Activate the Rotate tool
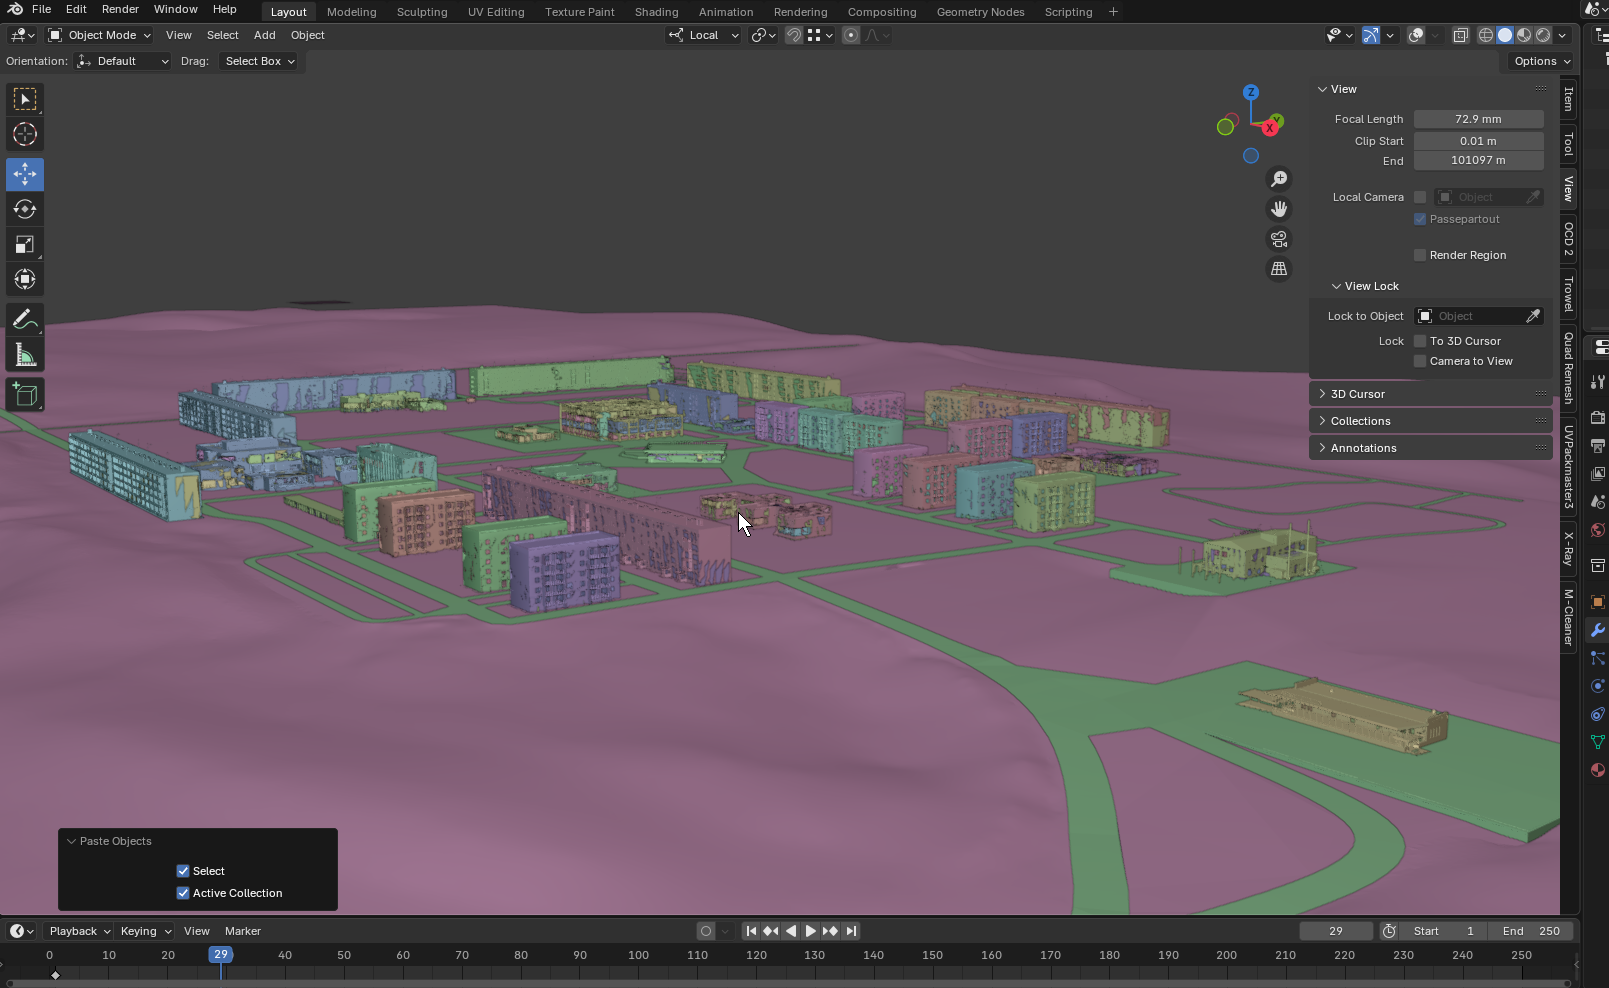1609x988 pixels. (x=25, y=209)
